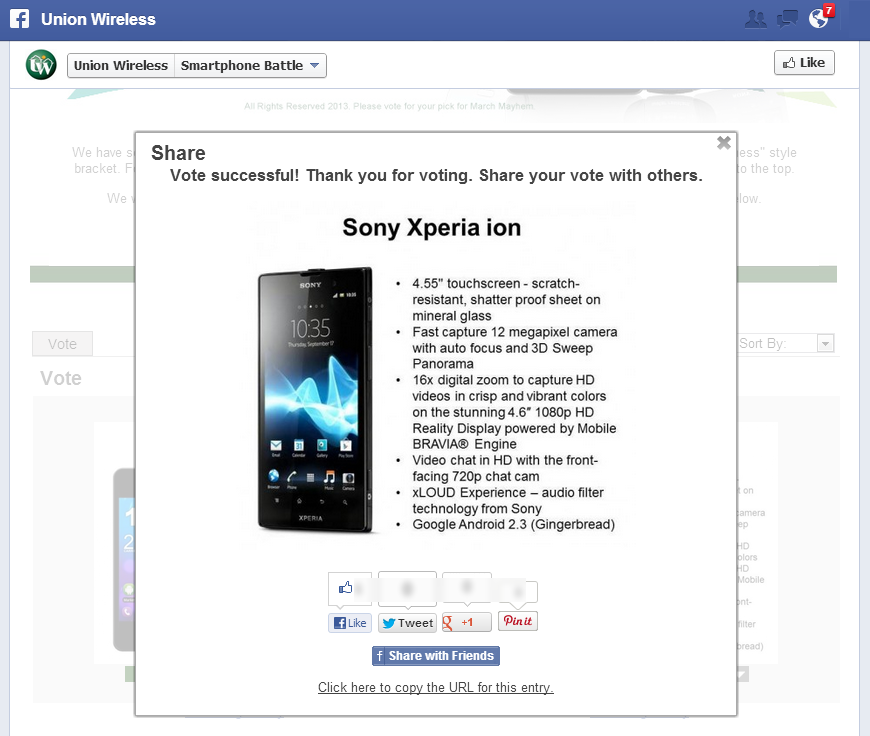This screenshot has width=870, height=736.
Task: Open the Sort By dropdown in background
Action: point(825,344)
